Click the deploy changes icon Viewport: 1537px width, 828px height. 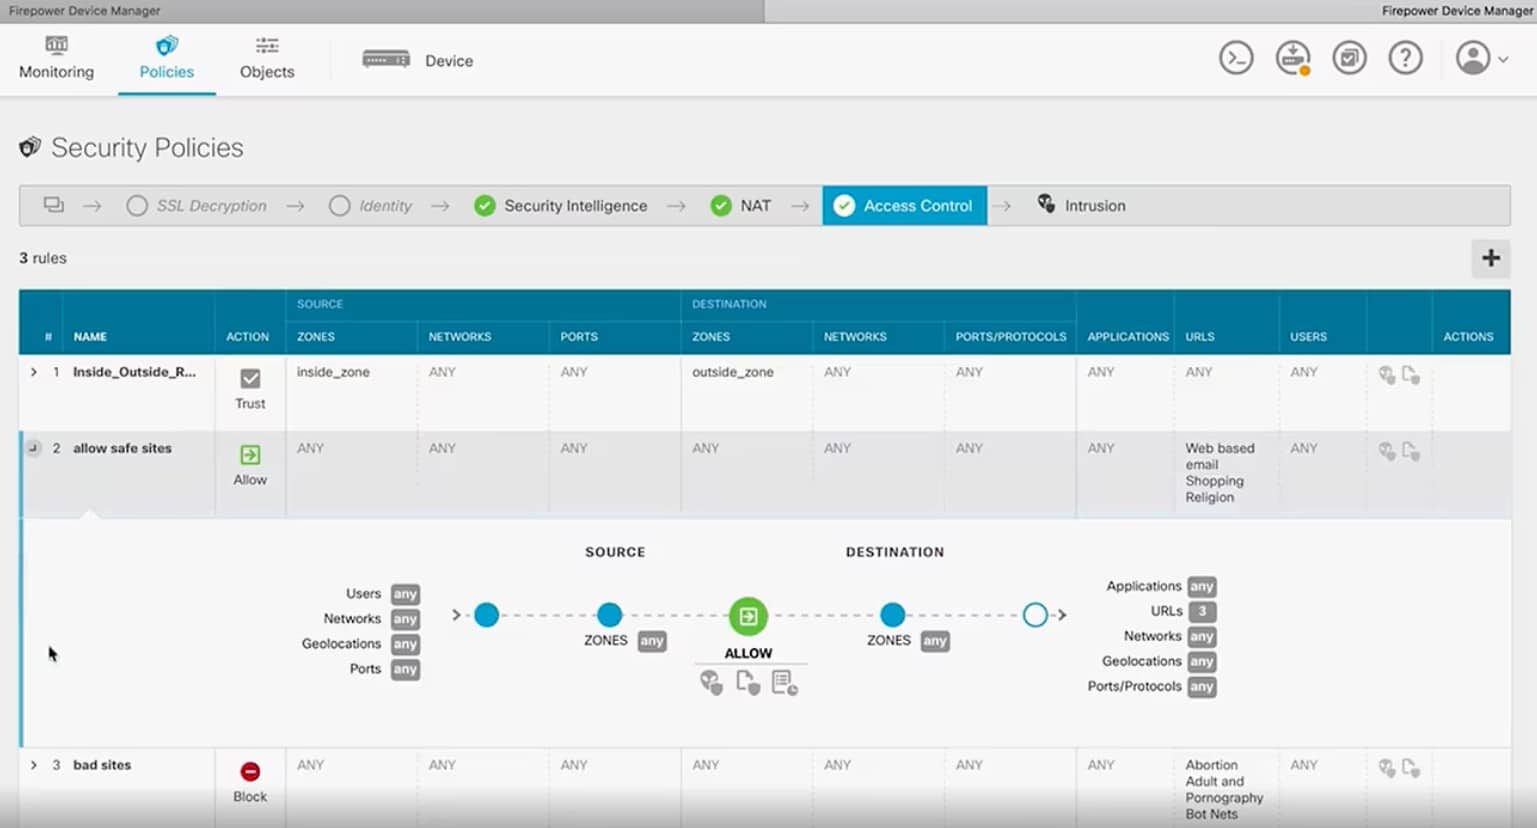(1293, 58)
